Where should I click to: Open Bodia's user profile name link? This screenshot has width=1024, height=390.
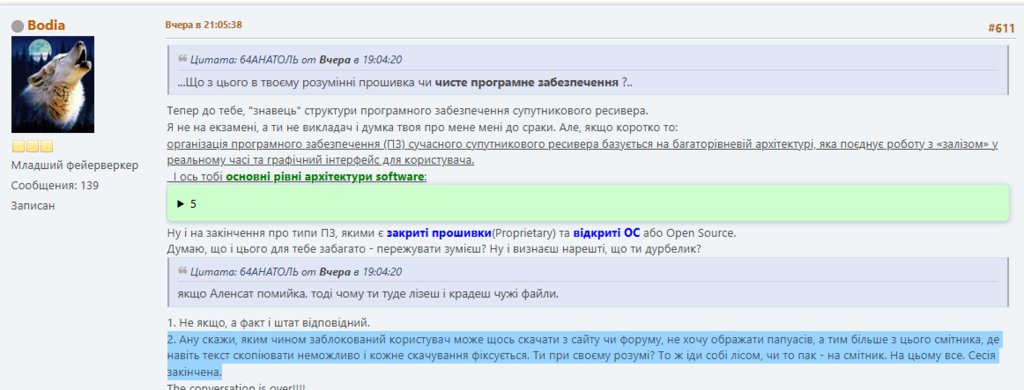click(46, 25)
